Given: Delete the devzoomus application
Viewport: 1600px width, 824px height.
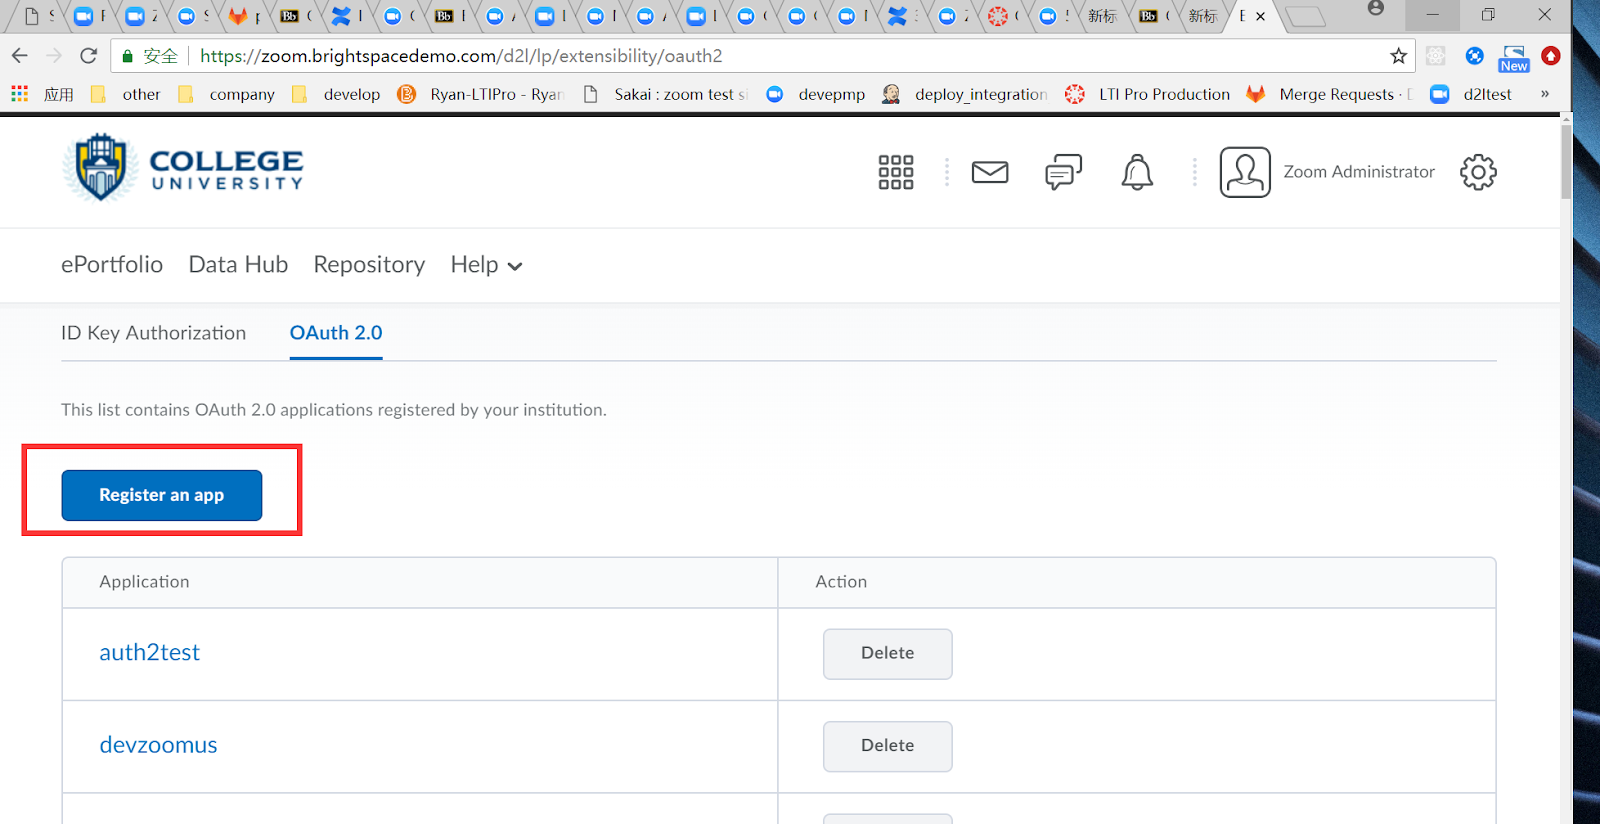Looking at the screenshot, I should tap(887, 746).
